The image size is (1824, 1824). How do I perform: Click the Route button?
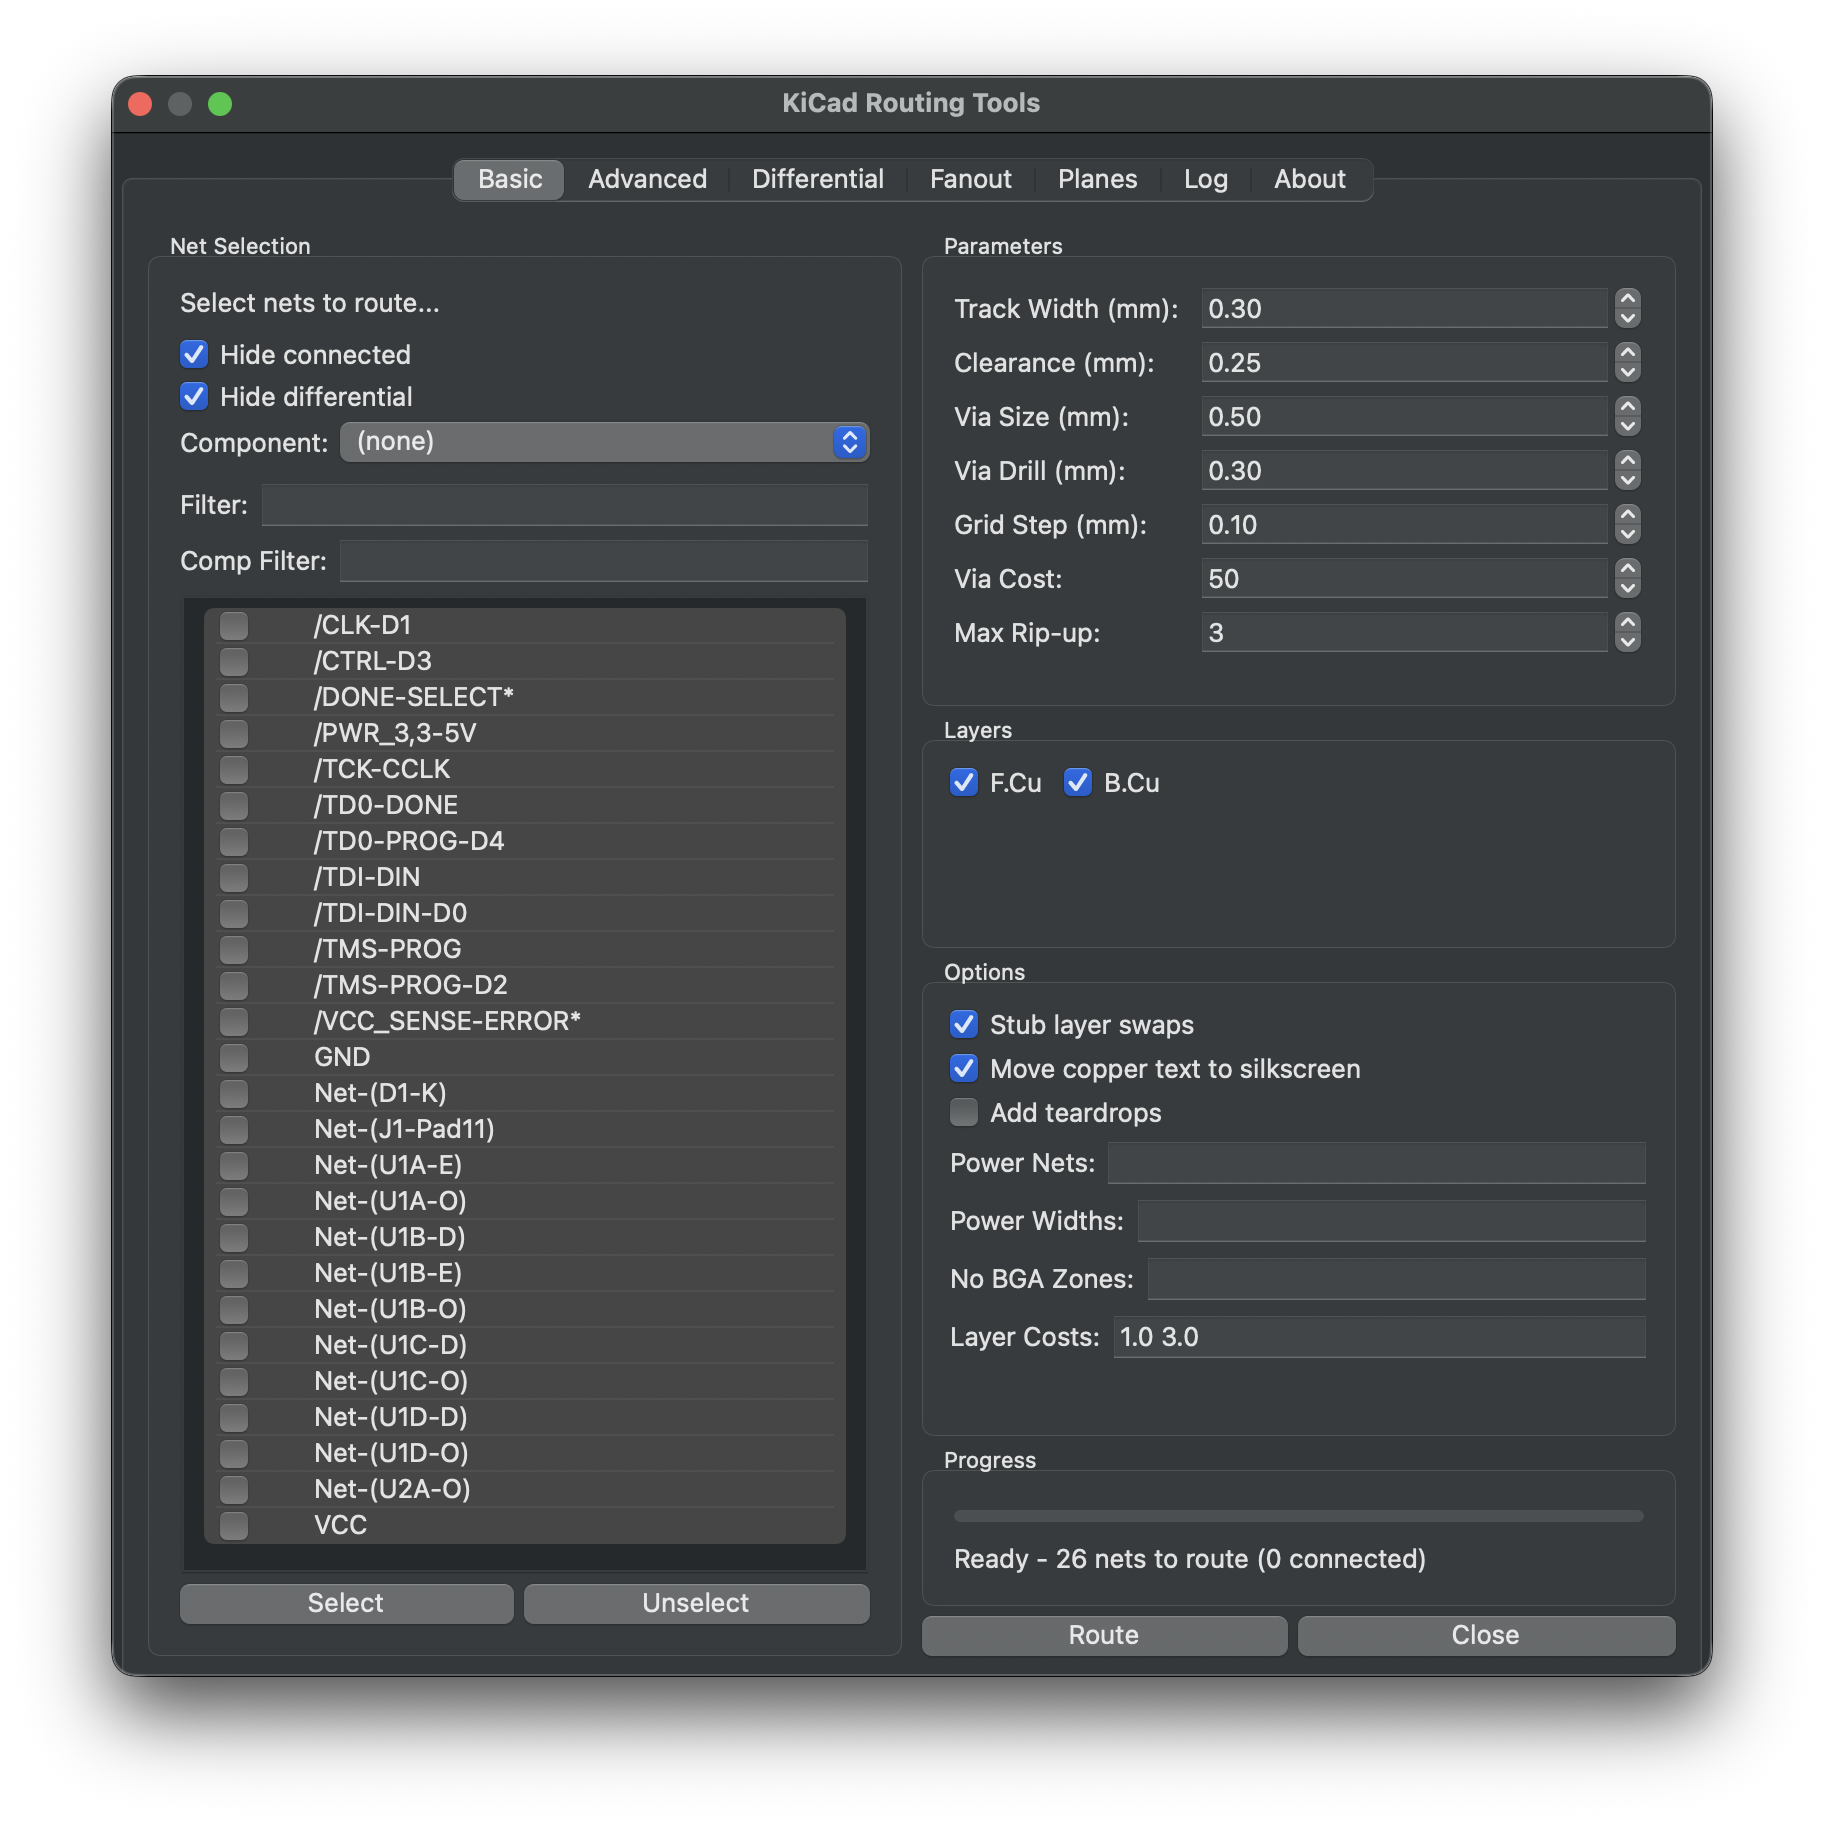[1103, 1635]
